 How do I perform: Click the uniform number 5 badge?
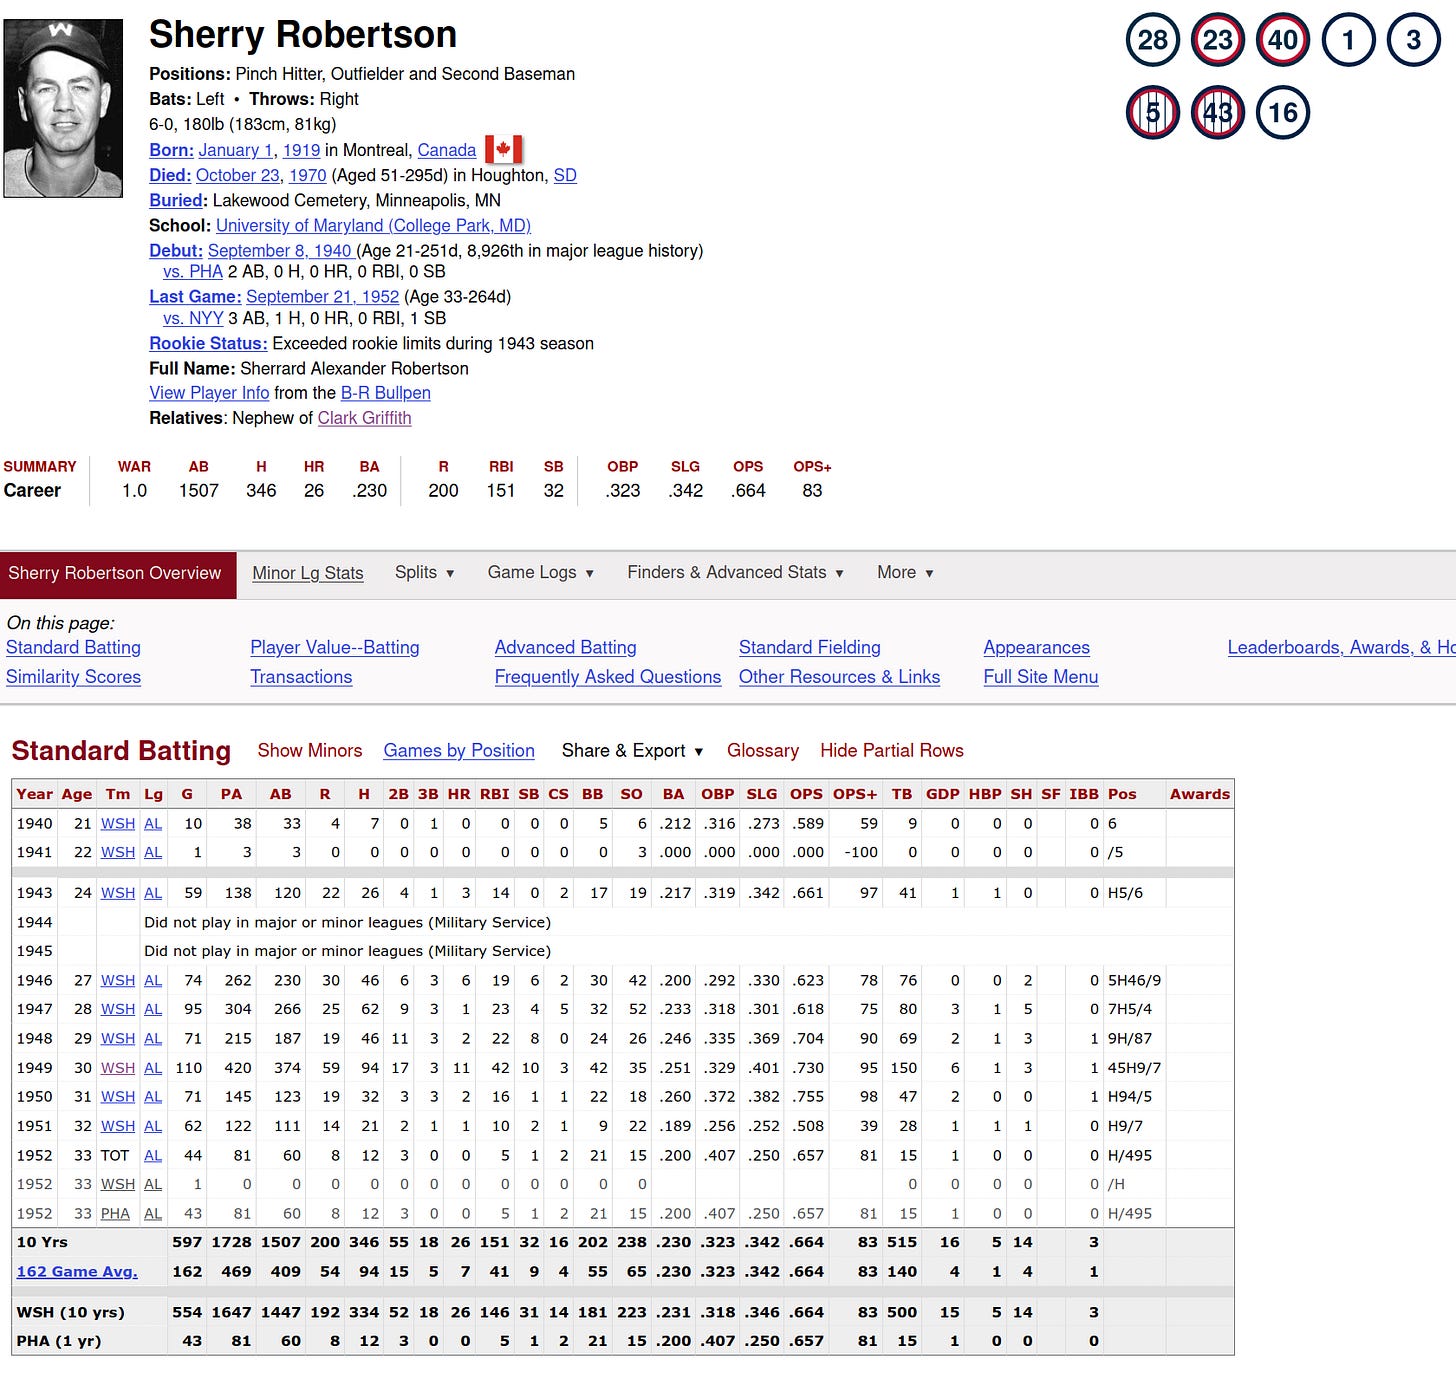coord(1152,112)
